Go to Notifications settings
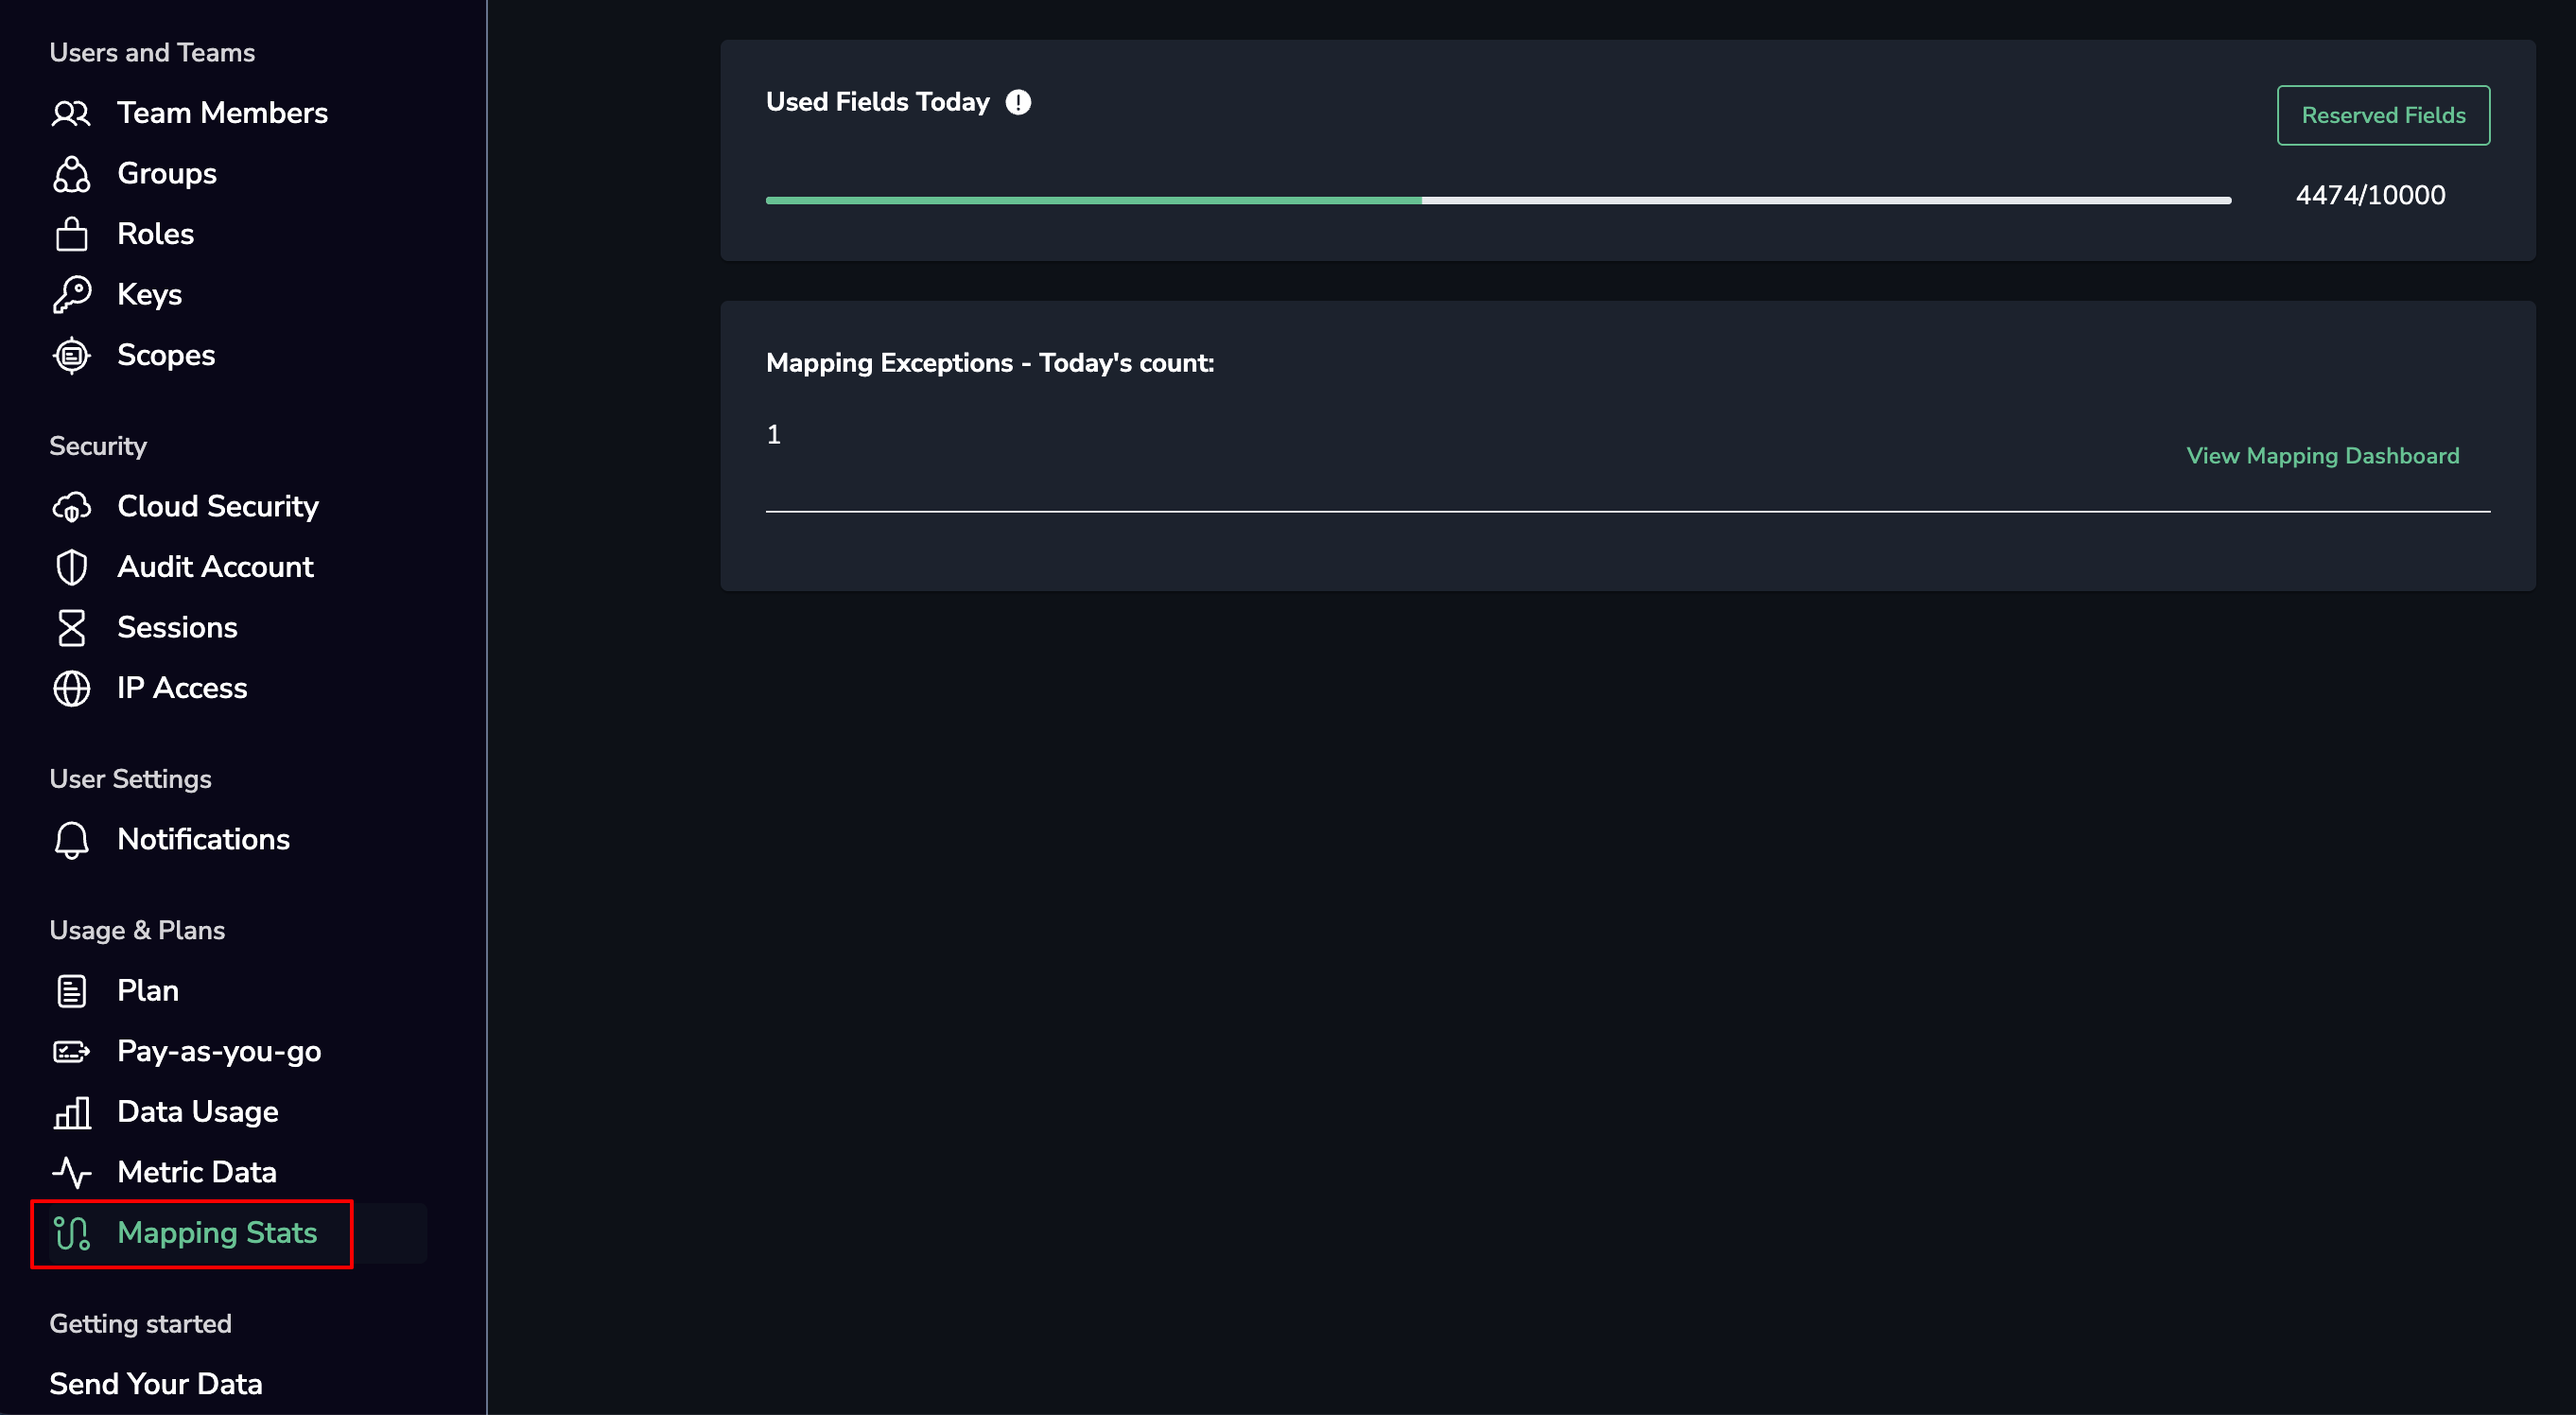The width and height of the screenshot is (2576, 1415). [x=203, y=840]
